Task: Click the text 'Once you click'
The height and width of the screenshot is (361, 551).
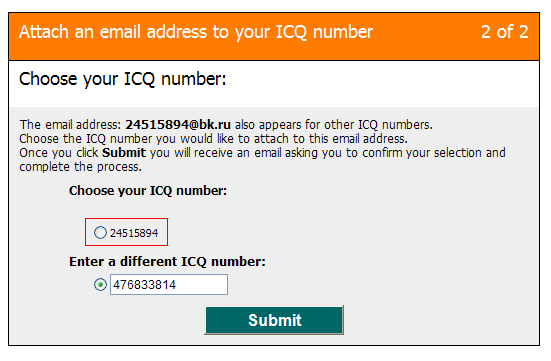Action: (x=59, y=153)
